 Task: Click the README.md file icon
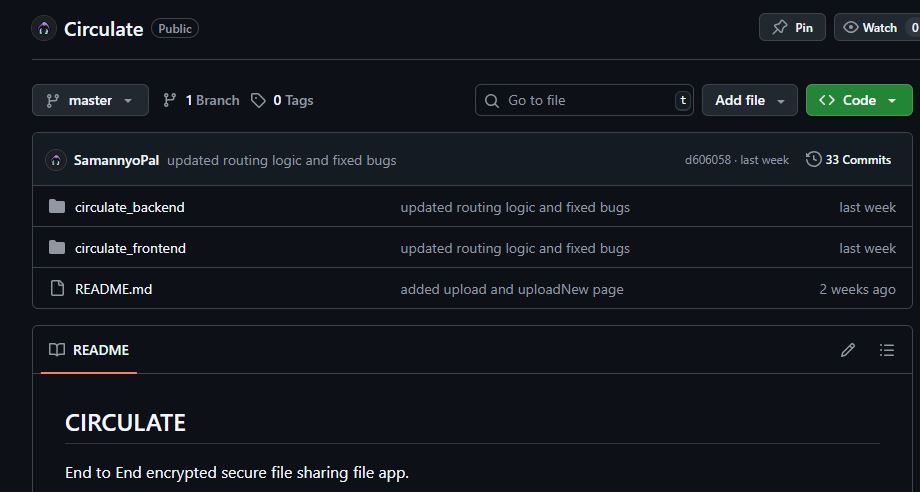(57, 289)
